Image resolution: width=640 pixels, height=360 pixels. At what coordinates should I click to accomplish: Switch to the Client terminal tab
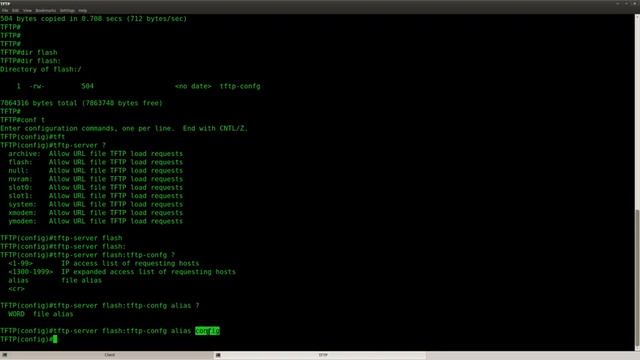[107, 355]
